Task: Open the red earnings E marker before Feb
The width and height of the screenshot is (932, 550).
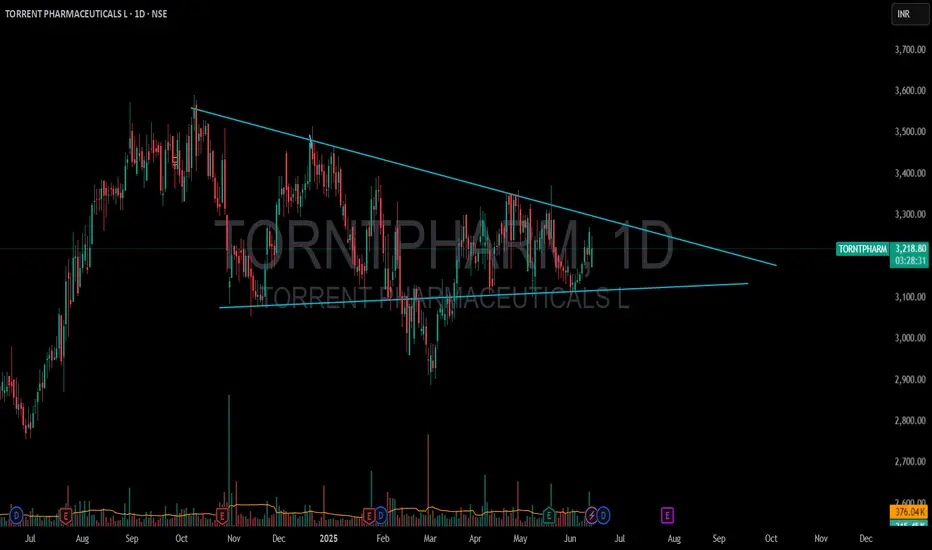Action: (x=369, y=516)
